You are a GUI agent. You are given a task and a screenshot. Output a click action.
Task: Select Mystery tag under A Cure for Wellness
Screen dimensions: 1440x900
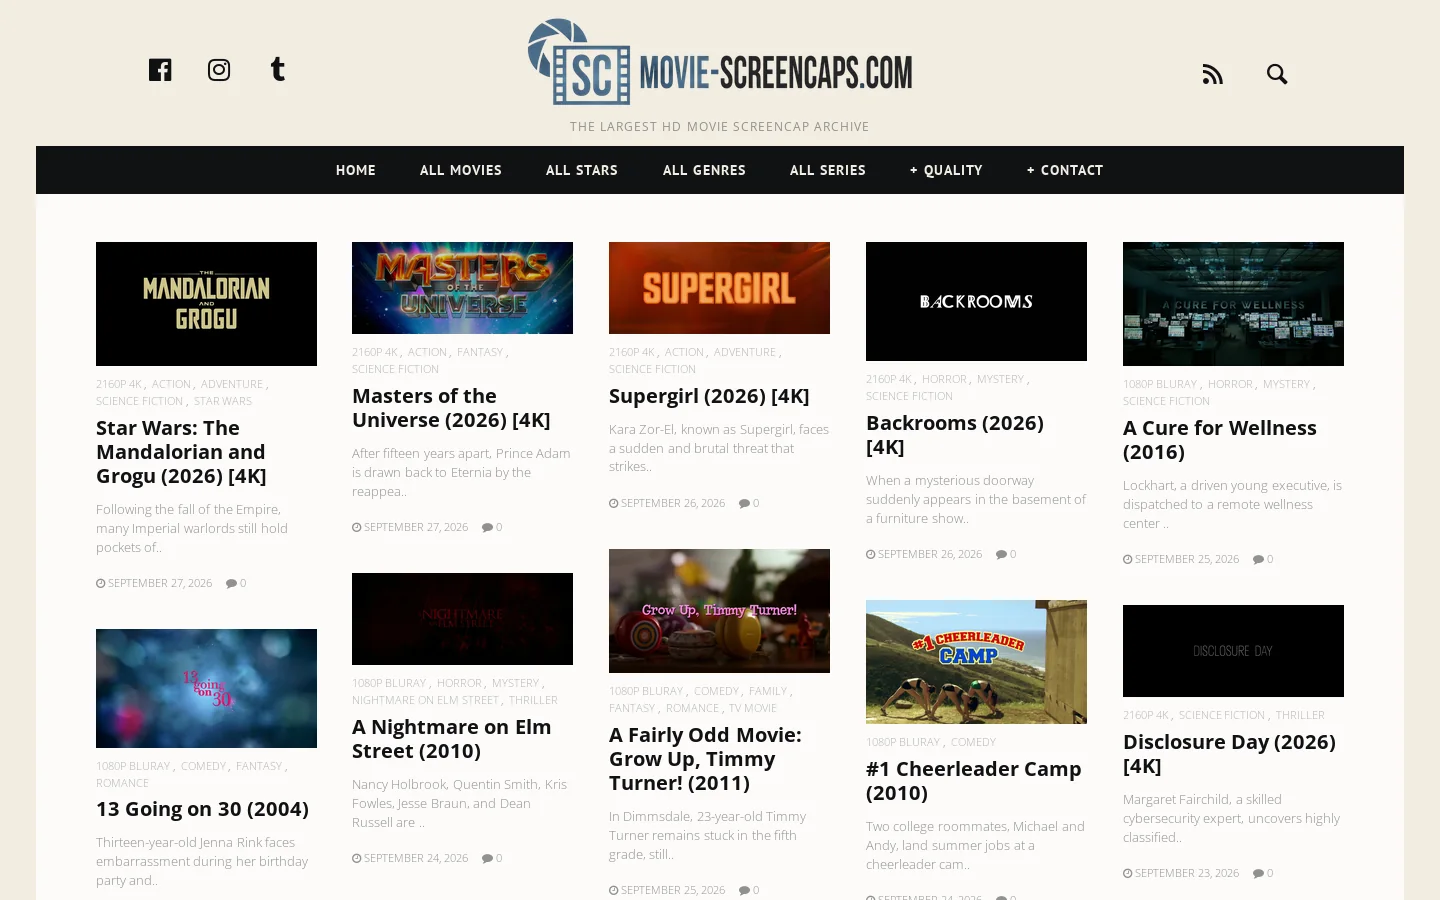(1286, 384)
